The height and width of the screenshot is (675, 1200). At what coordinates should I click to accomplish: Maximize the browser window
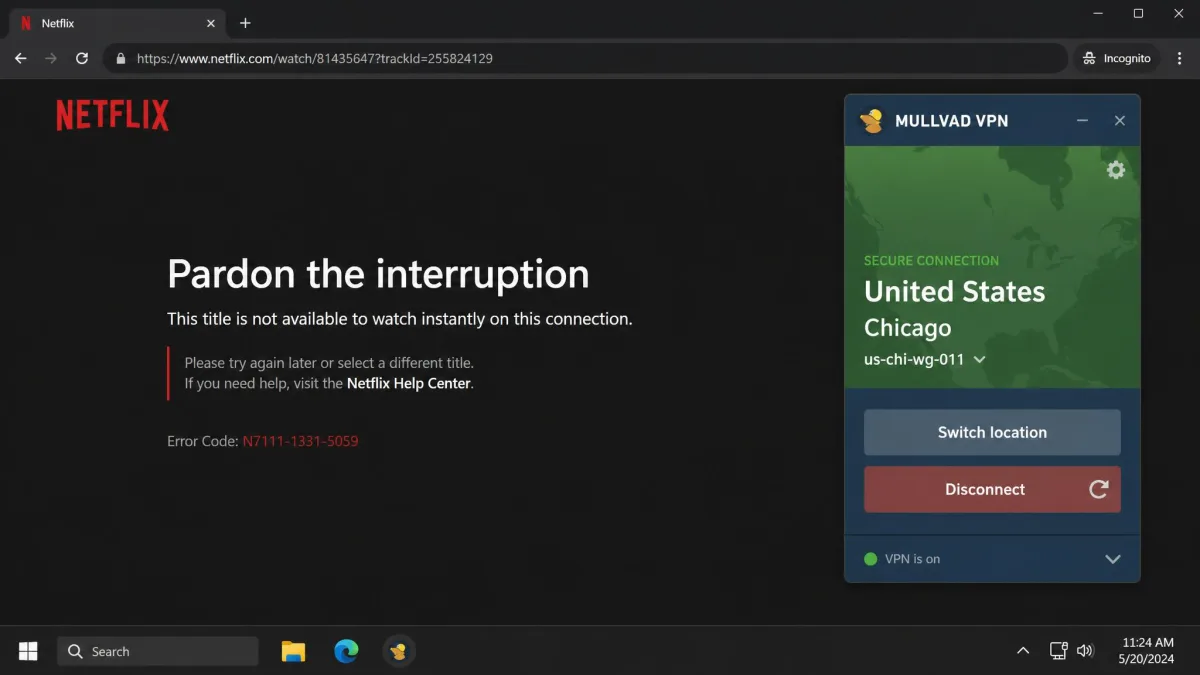(1138, 14)
